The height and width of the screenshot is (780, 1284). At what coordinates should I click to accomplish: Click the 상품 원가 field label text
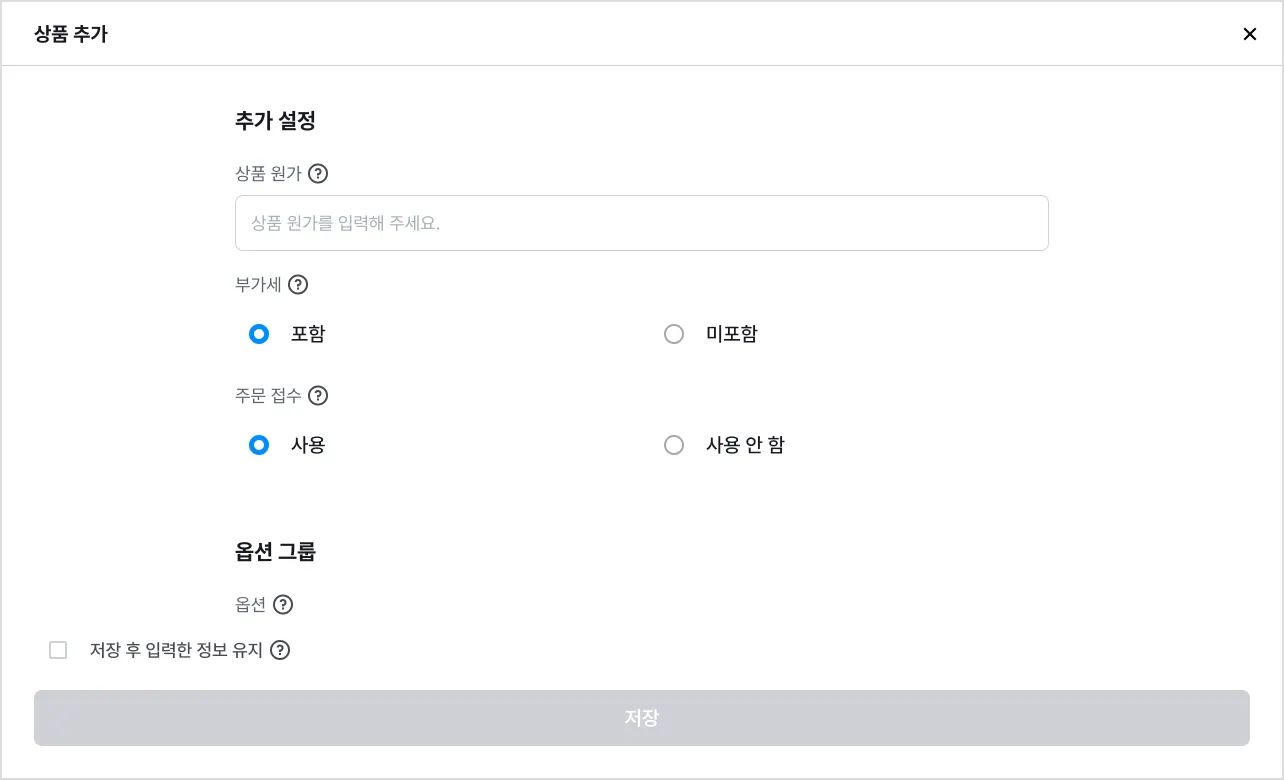268,174
